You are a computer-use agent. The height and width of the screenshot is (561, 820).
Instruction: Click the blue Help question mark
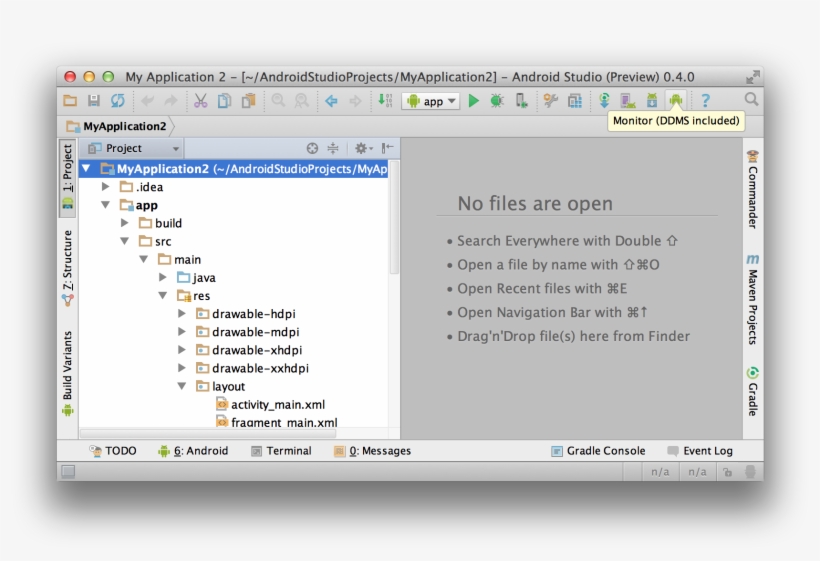[705, 100]
